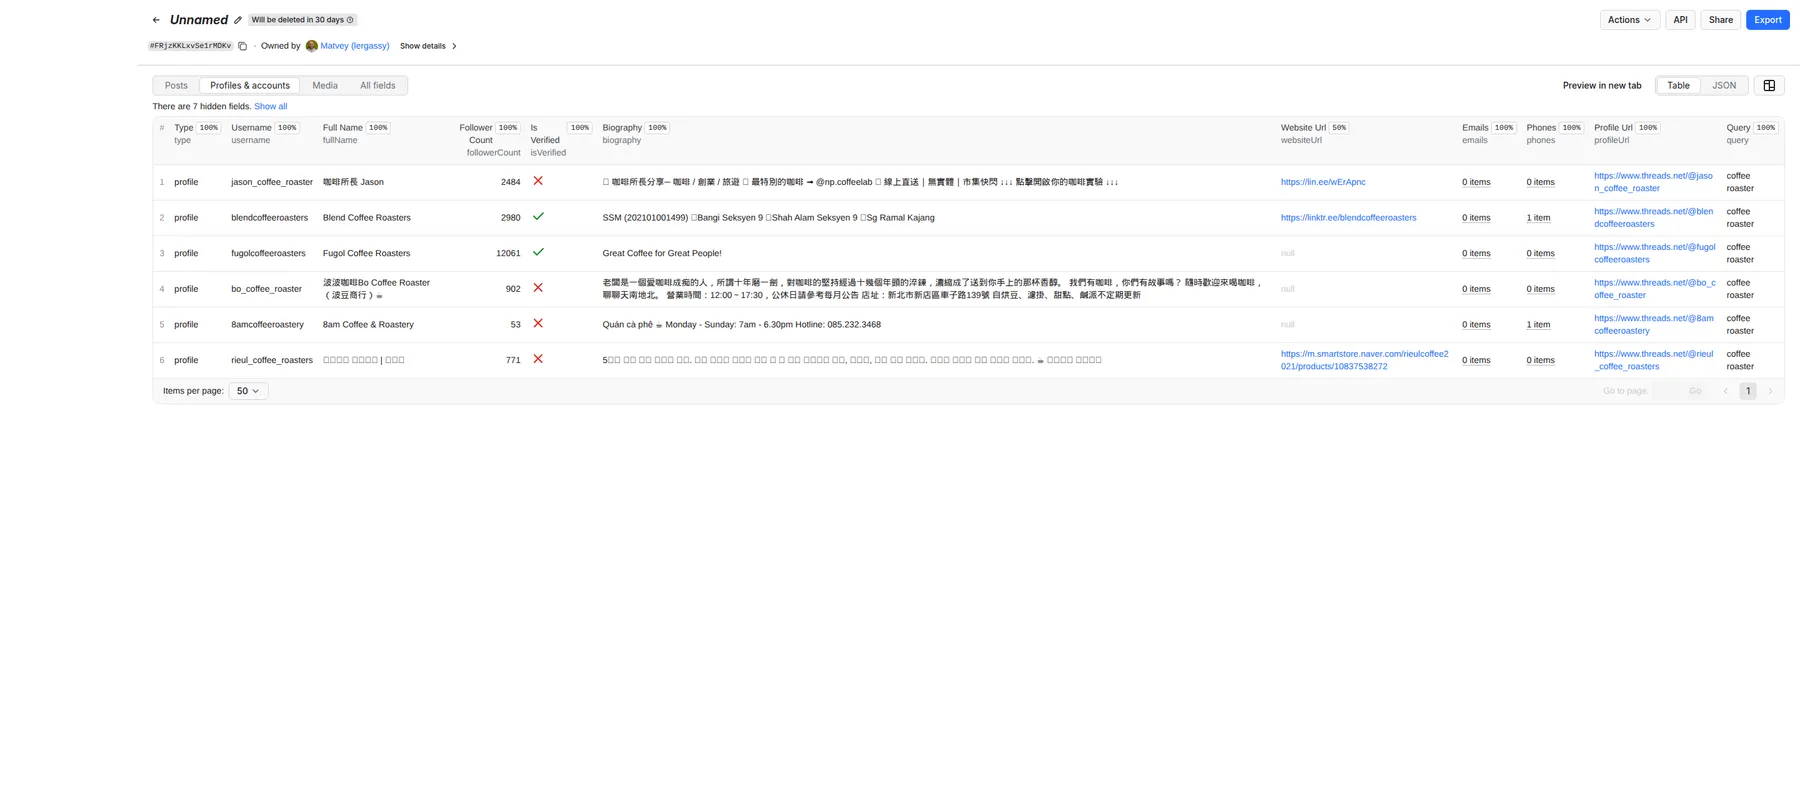Select the Posts tab
The width and height of the screenshot is (1800, 786).
pos(176,86)
